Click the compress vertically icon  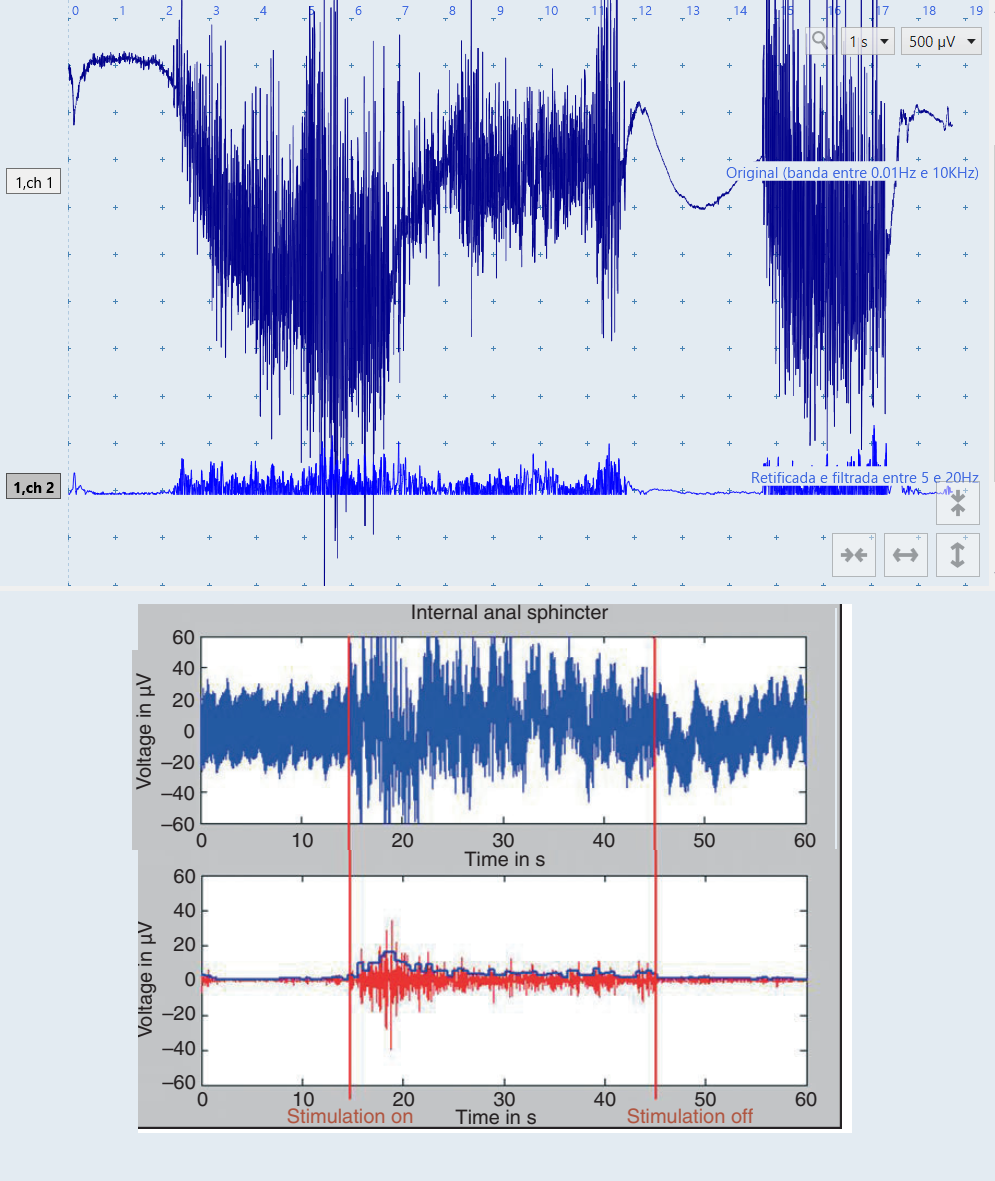pos(957,503)
